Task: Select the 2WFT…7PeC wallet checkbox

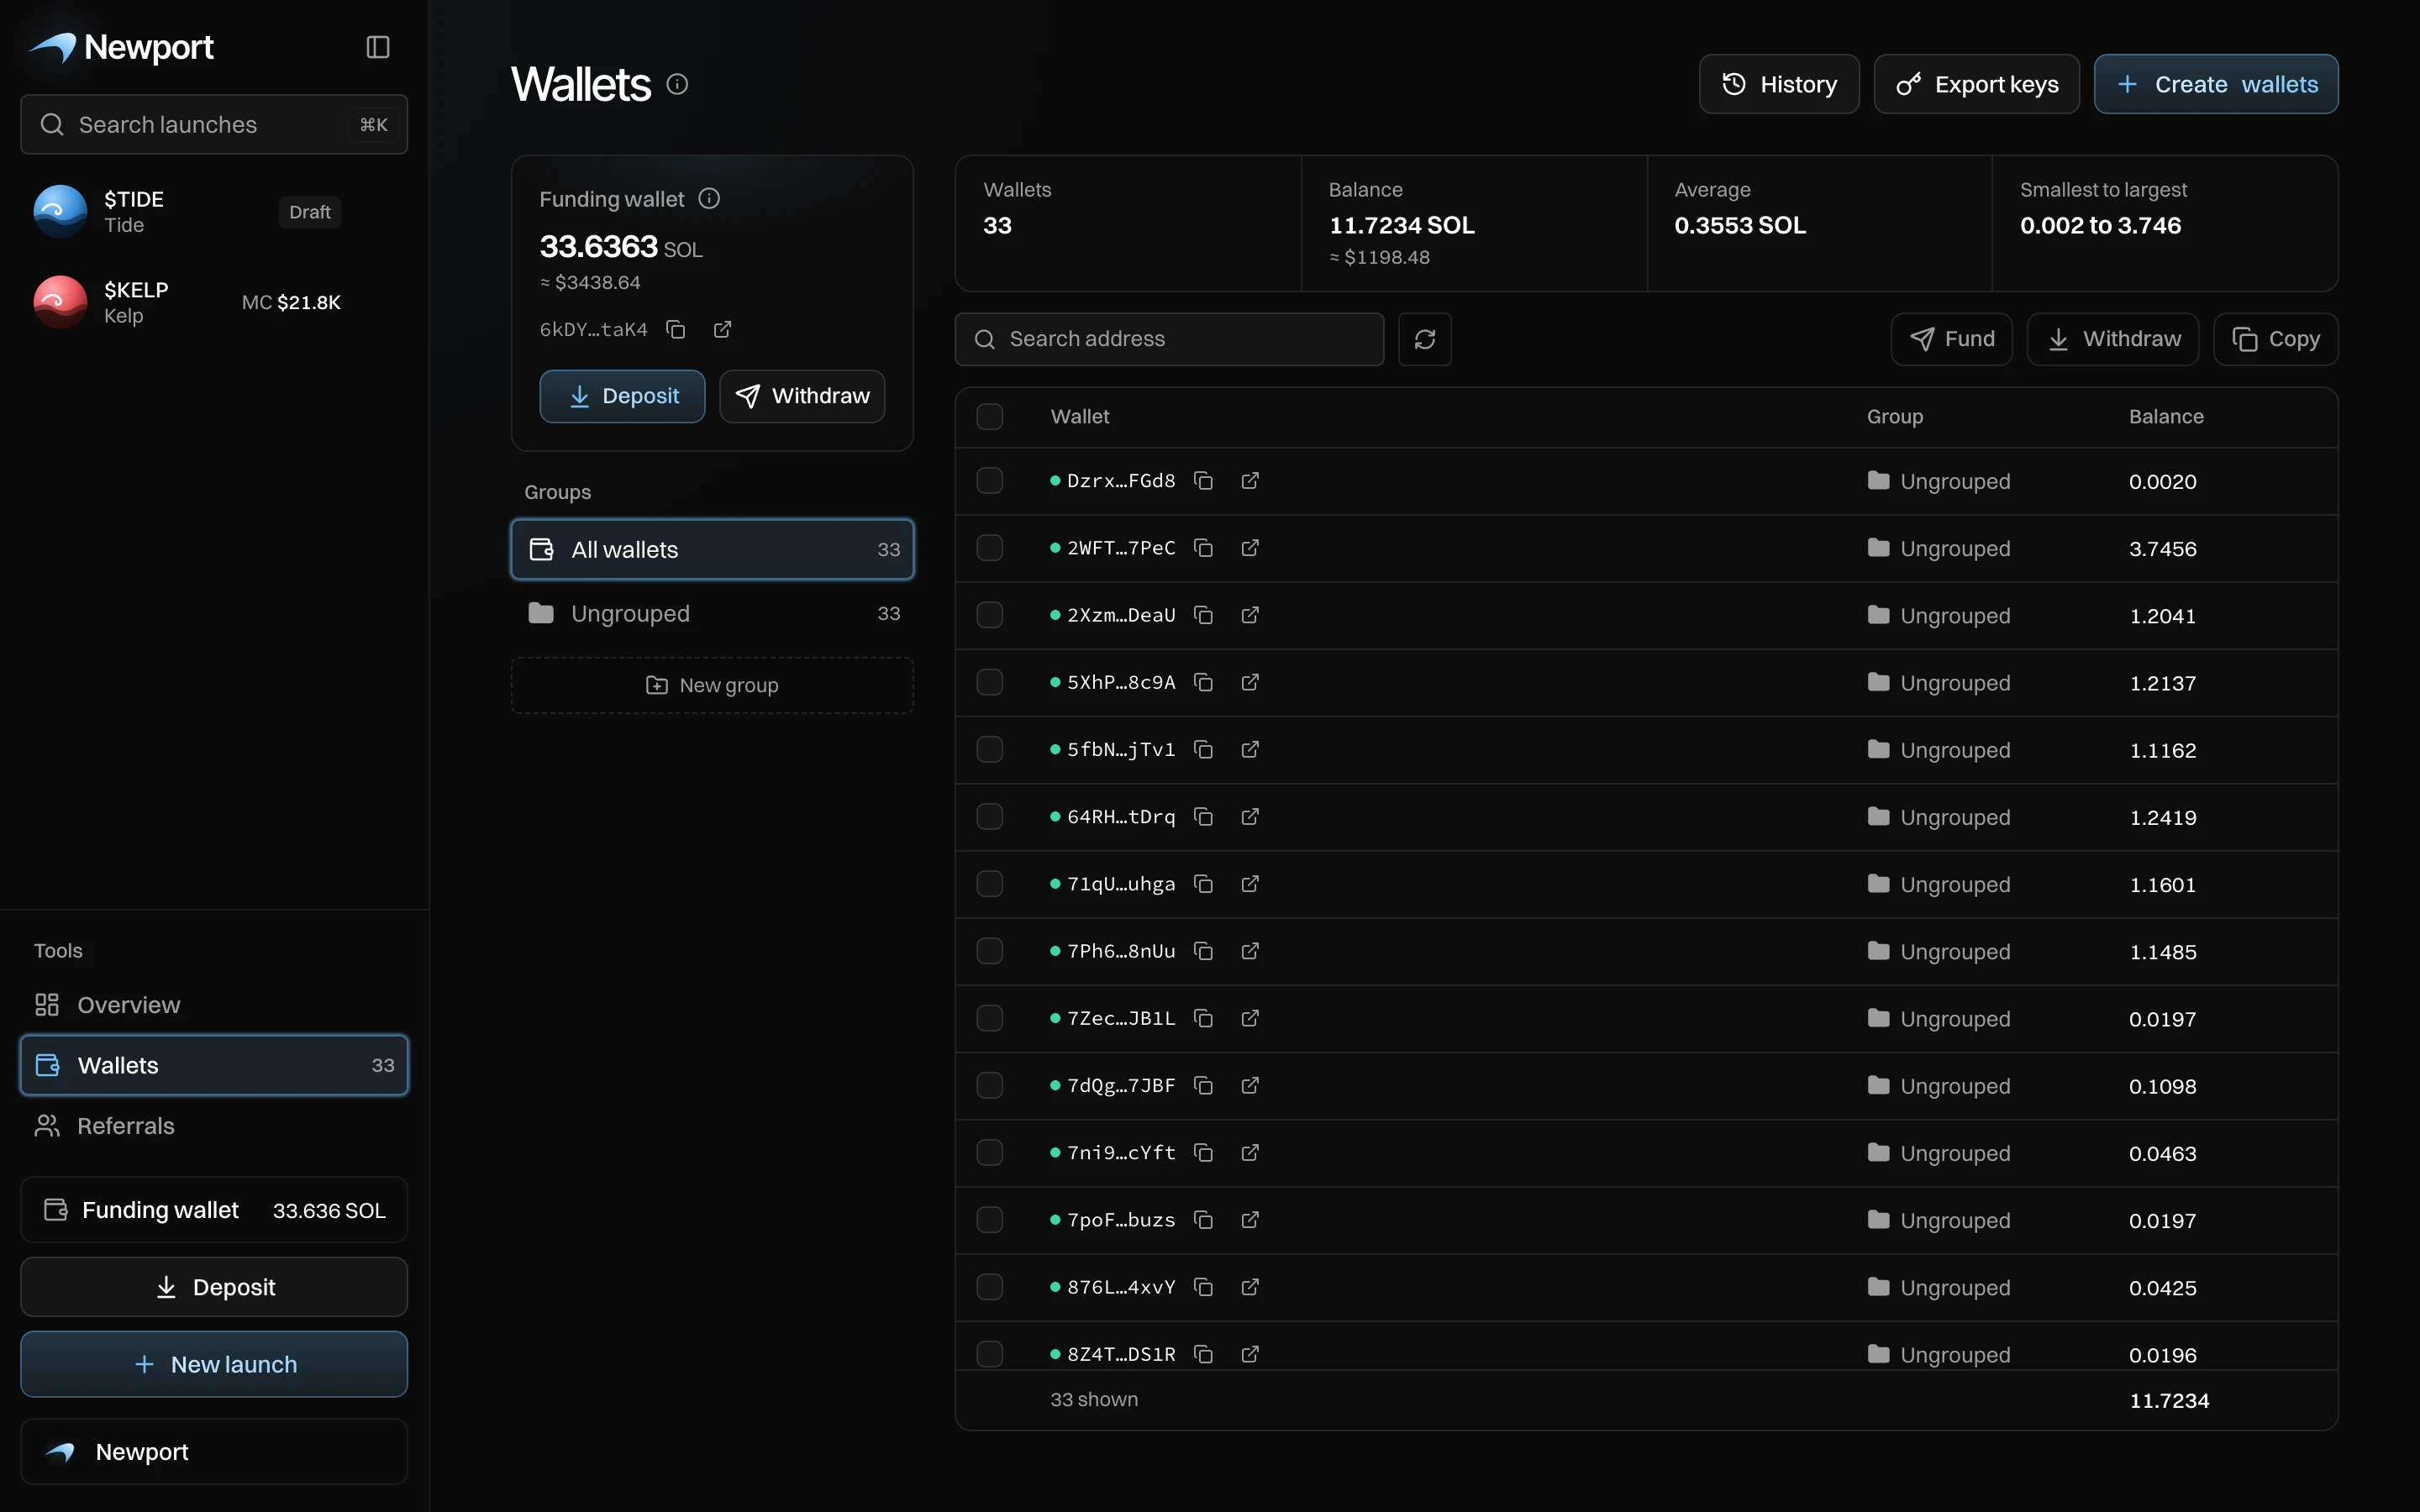Action: 989,548
